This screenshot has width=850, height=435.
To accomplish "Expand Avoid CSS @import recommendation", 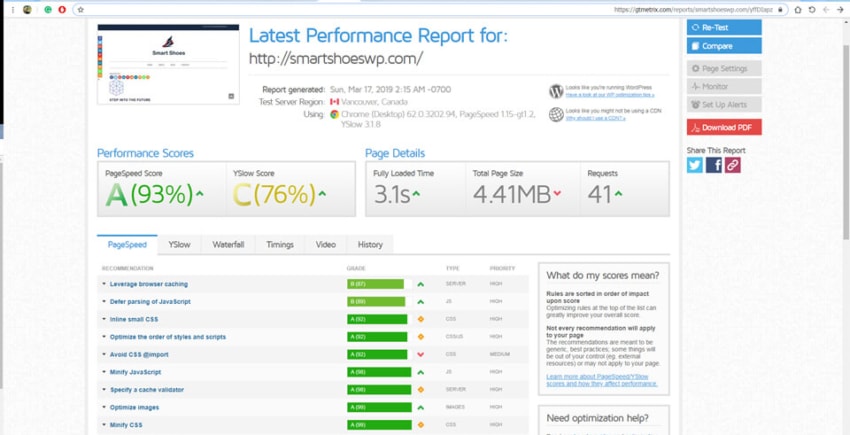I will point(136,355).
